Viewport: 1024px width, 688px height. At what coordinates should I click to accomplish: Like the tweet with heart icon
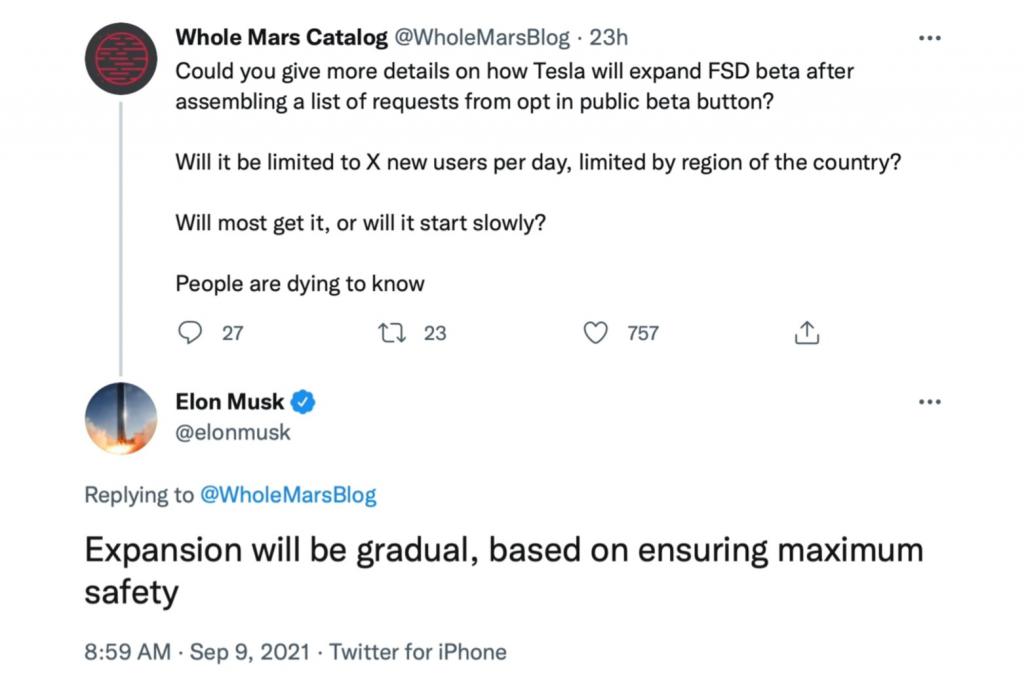596,333
